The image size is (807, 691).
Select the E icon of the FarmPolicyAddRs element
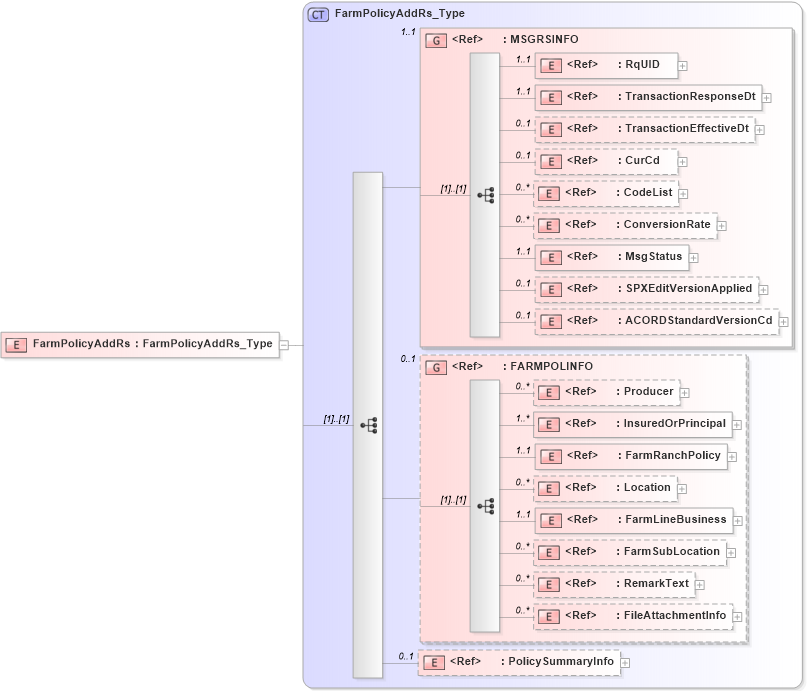click(x=14, y=344)
